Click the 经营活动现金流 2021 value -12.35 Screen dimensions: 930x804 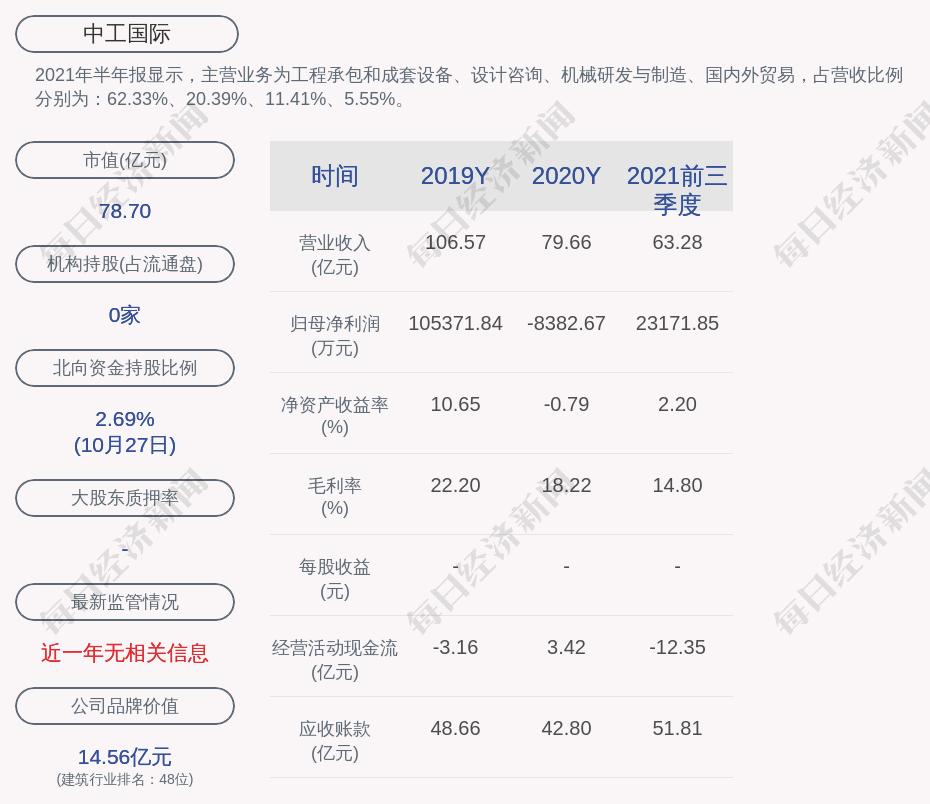(x=677, y=647)
